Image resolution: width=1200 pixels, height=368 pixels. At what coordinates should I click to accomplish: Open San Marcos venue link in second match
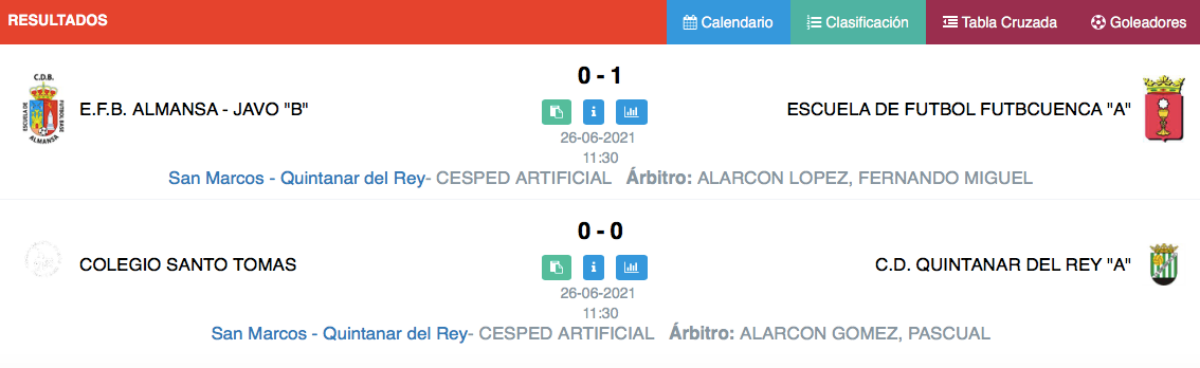[x=339, y=333]
